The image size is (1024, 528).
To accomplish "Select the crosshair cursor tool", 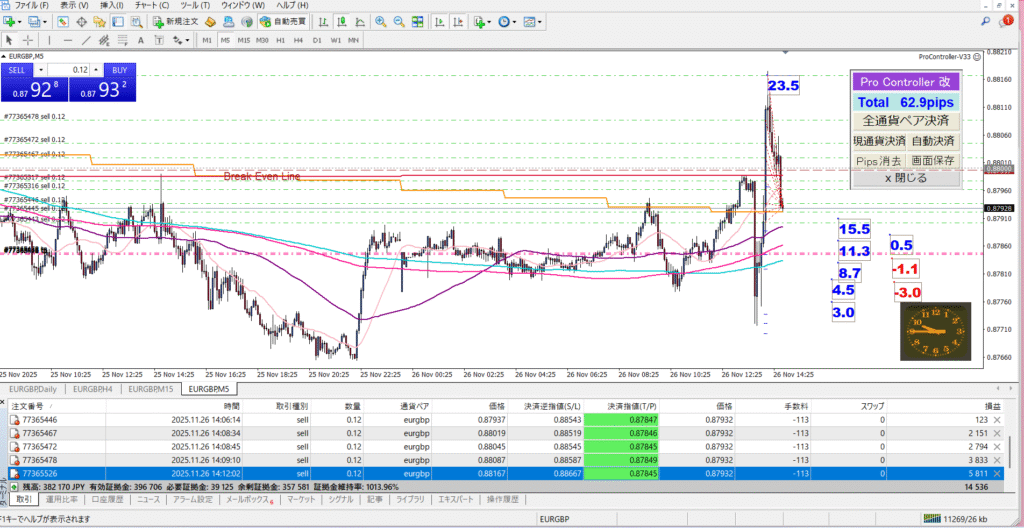I will click(x=28, y=40).
